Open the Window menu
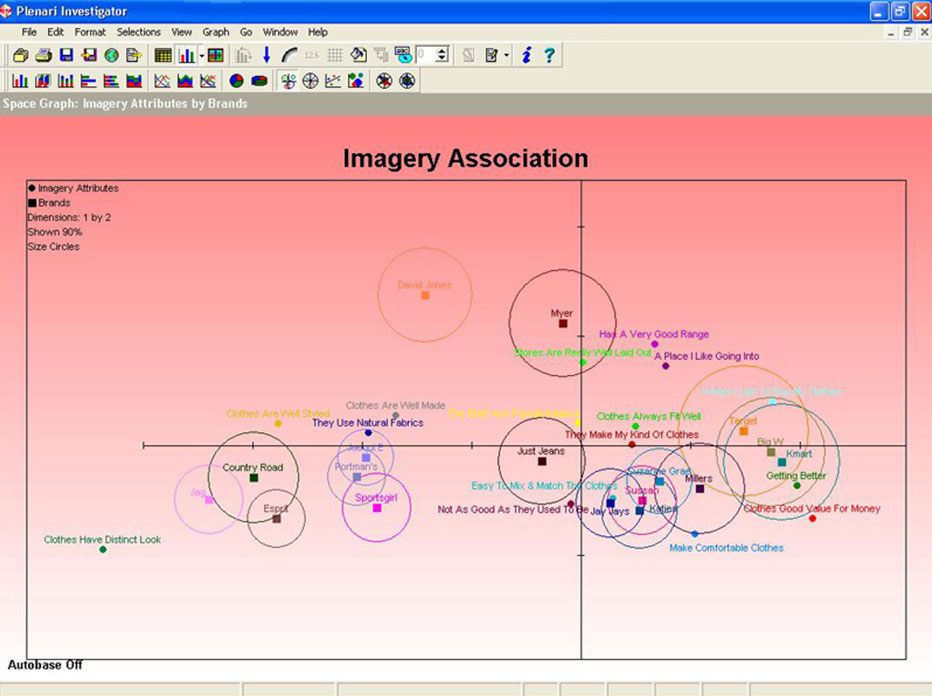The height and width of the screenshot is (696, 932). 280,32
